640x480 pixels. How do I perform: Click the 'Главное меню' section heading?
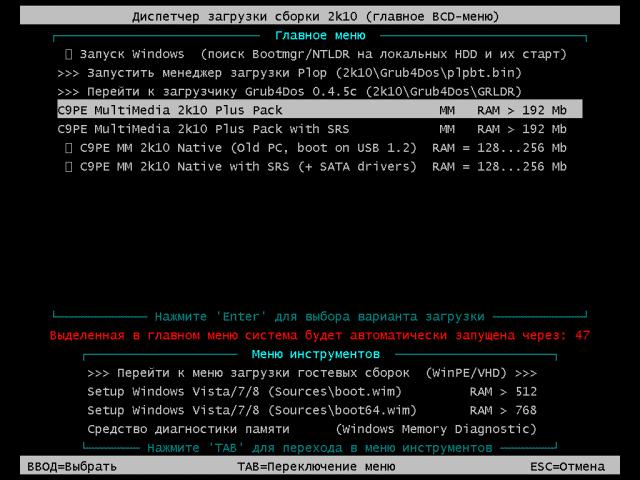(x=320, y=36)
